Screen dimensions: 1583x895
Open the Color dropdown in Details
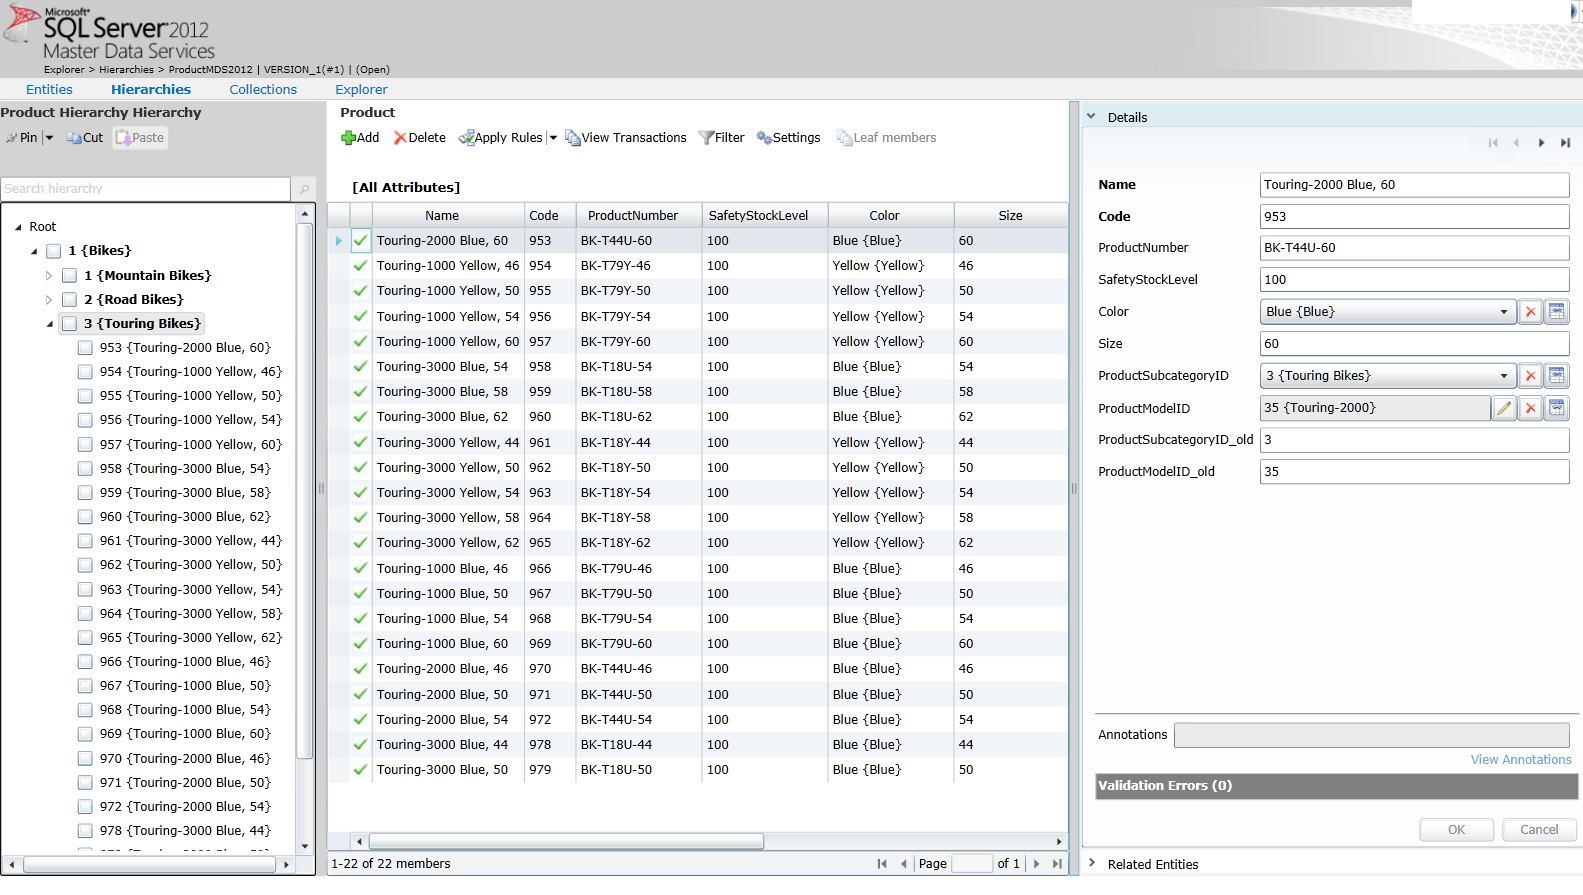[1503, 312]
